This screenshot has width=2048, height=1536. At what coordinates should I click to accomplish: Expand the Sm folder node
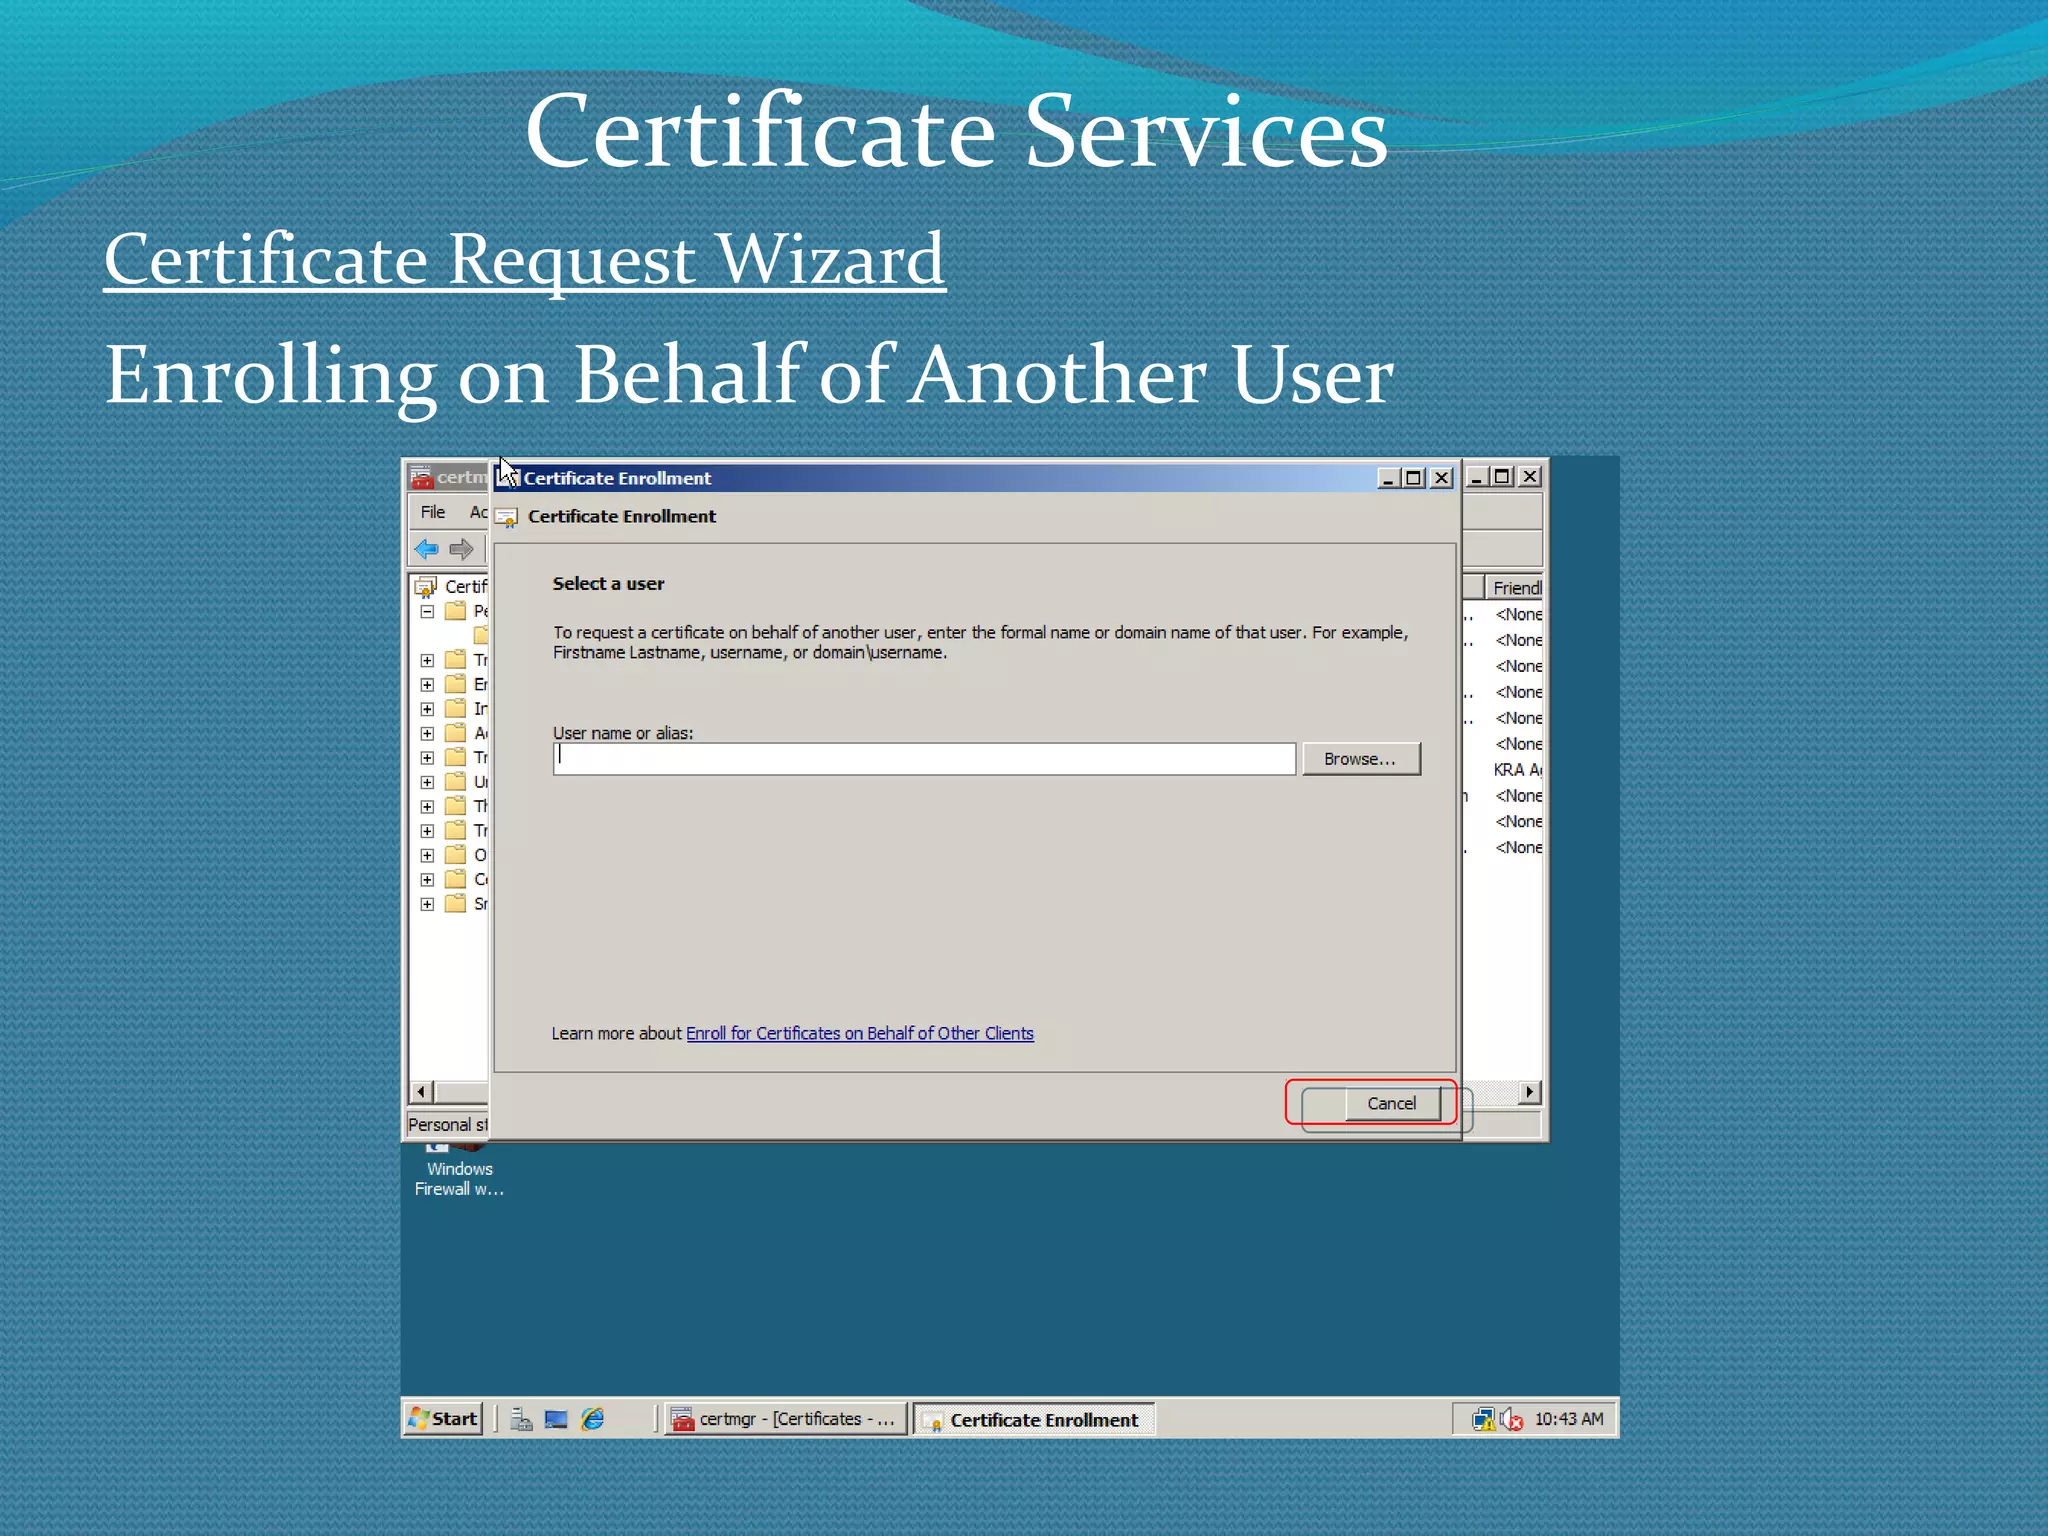(427, 904)
